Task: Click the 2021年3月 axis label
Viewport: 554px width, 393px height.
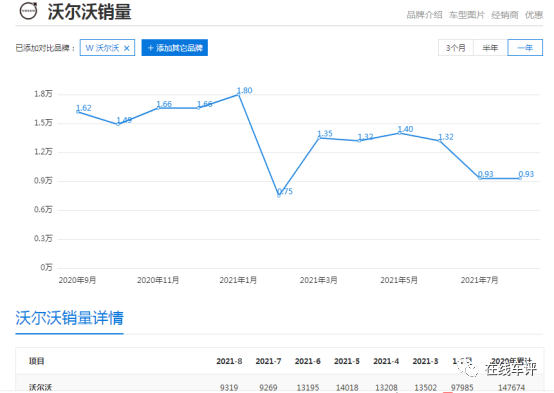Action: [x=319, y=280]
